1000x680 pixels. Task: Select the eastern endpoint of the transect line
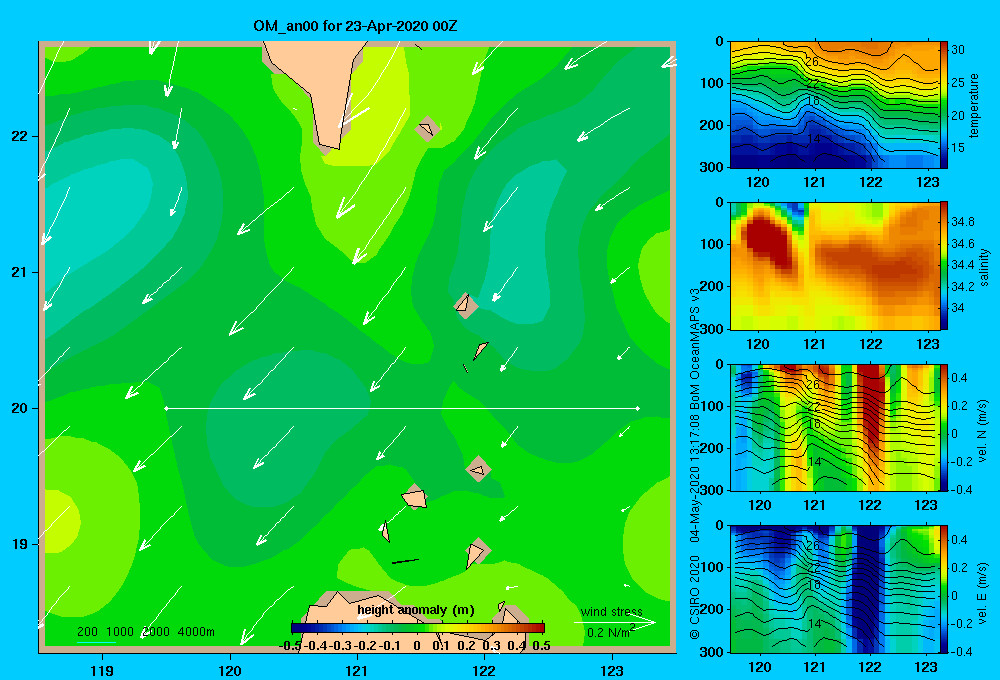pyautogui.click(x=638, y=408)
